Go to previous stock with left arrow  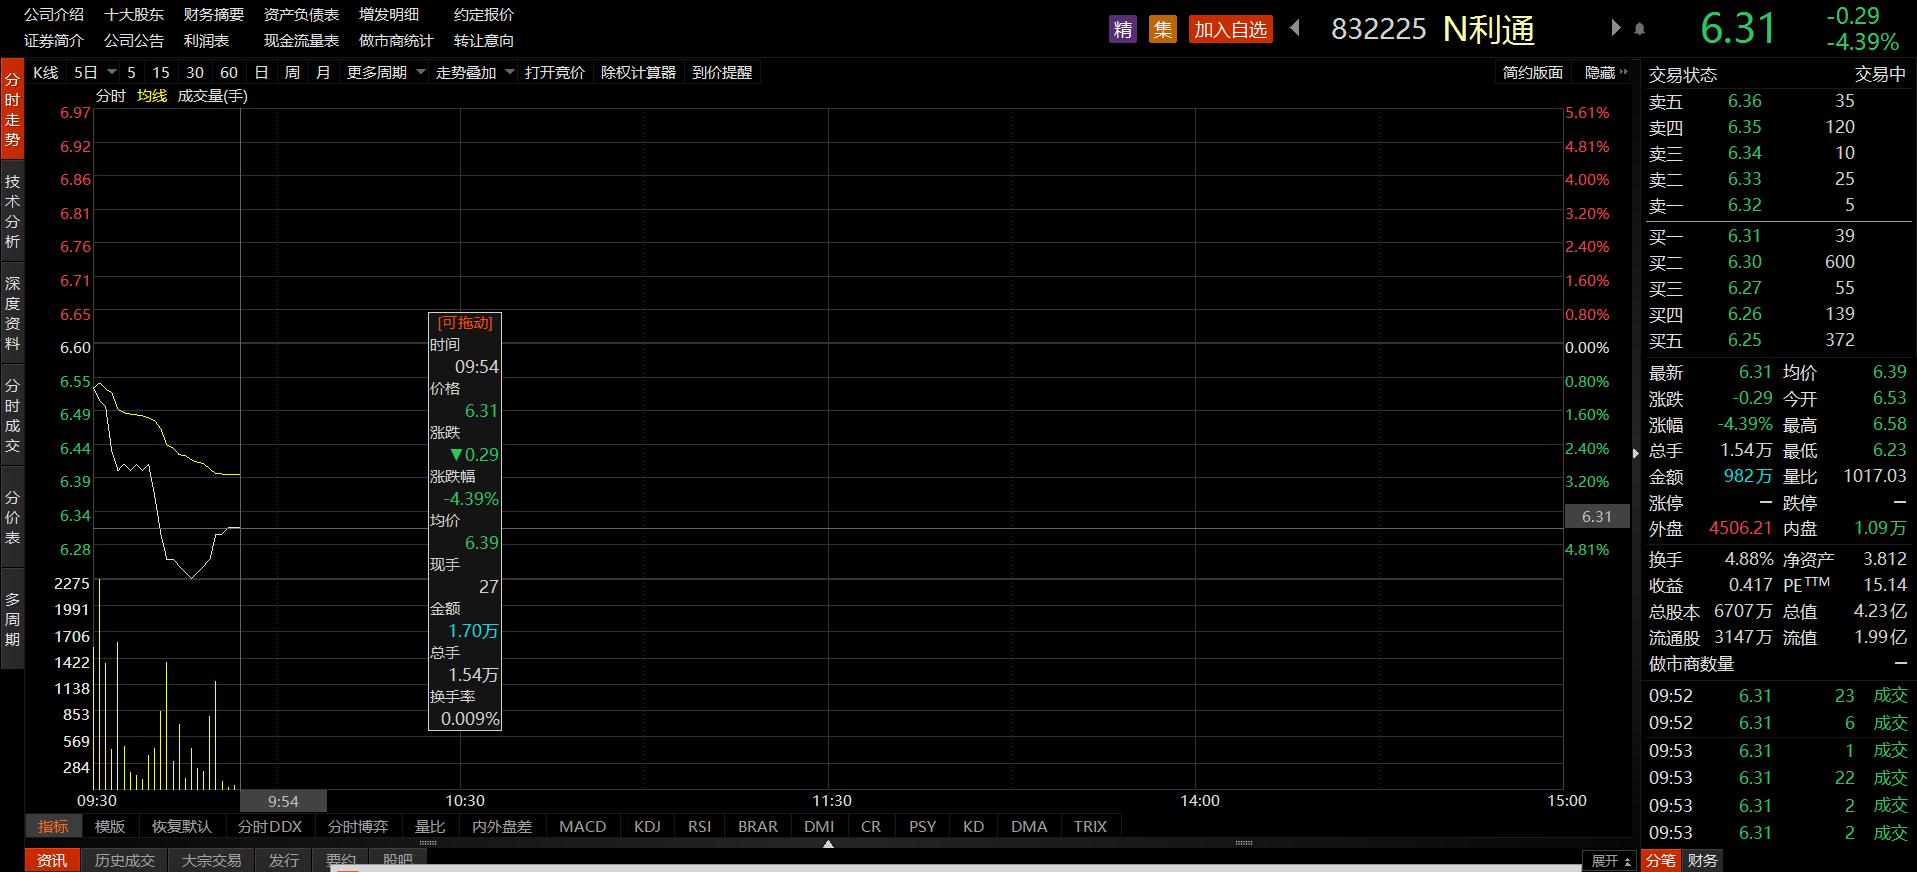[x=1295, y=28]
